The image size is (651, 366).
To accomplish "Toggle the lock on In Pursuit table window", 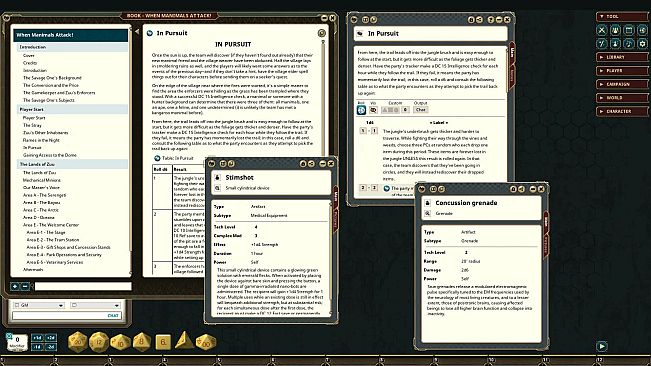I will click(471, 20).
